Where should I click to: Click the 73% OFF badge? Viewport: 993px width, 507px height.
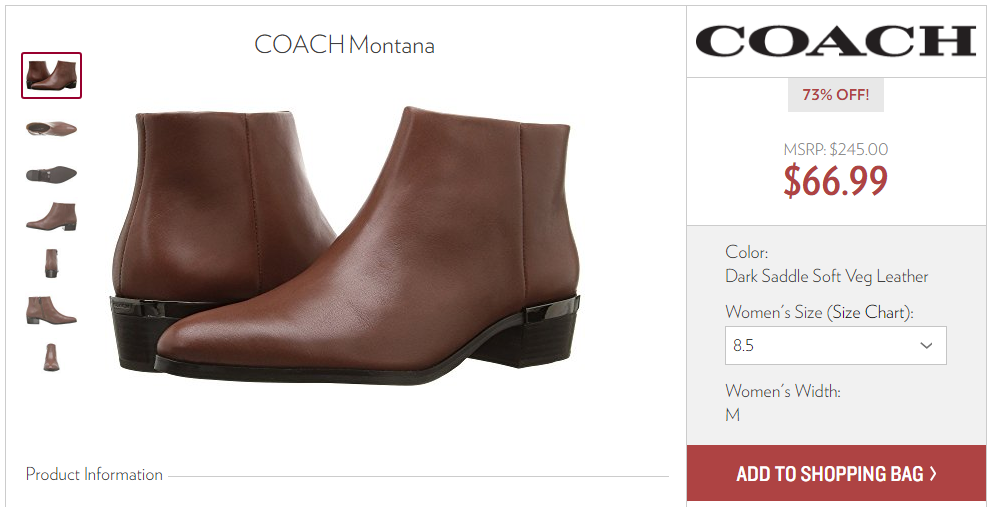836,95
